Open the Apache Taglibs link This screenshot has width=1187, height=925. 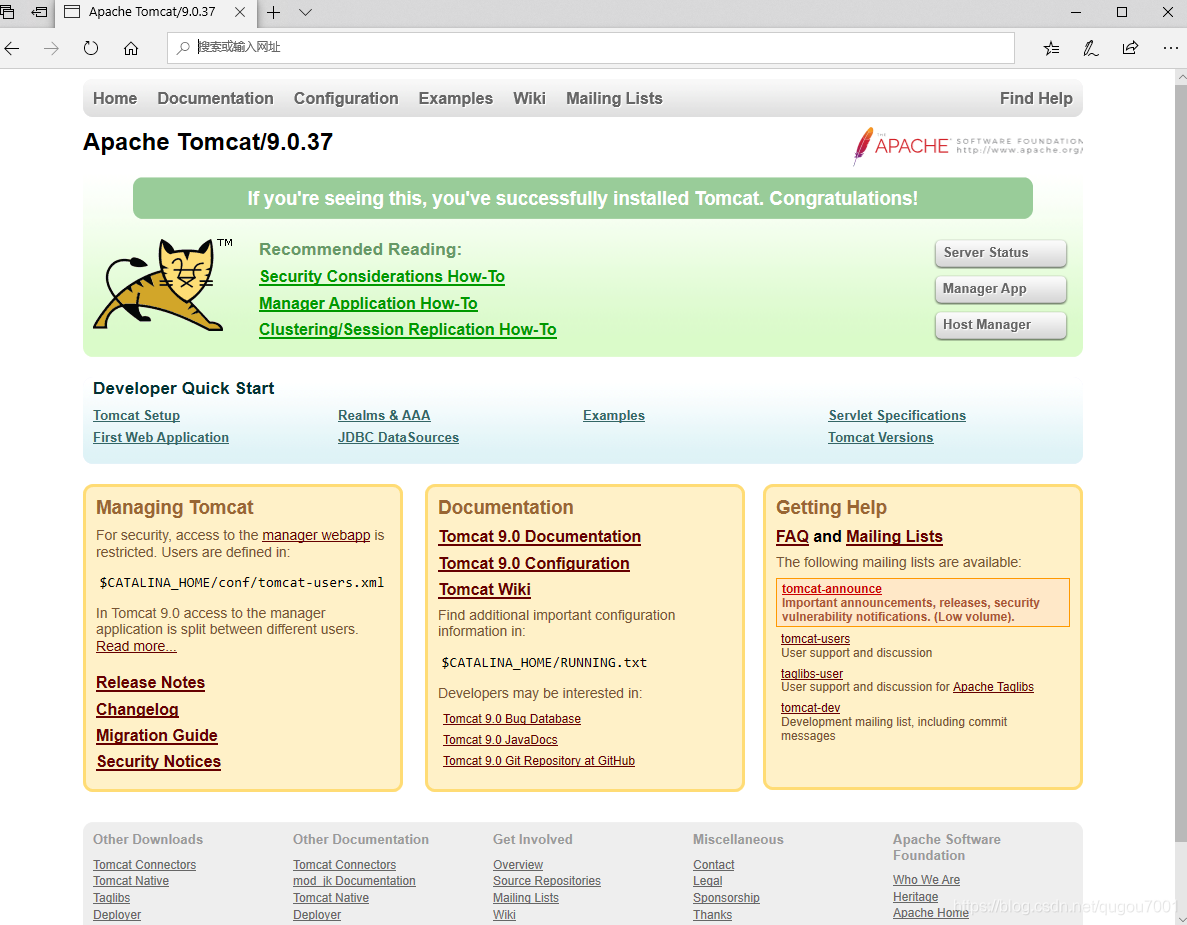[993, 687]
